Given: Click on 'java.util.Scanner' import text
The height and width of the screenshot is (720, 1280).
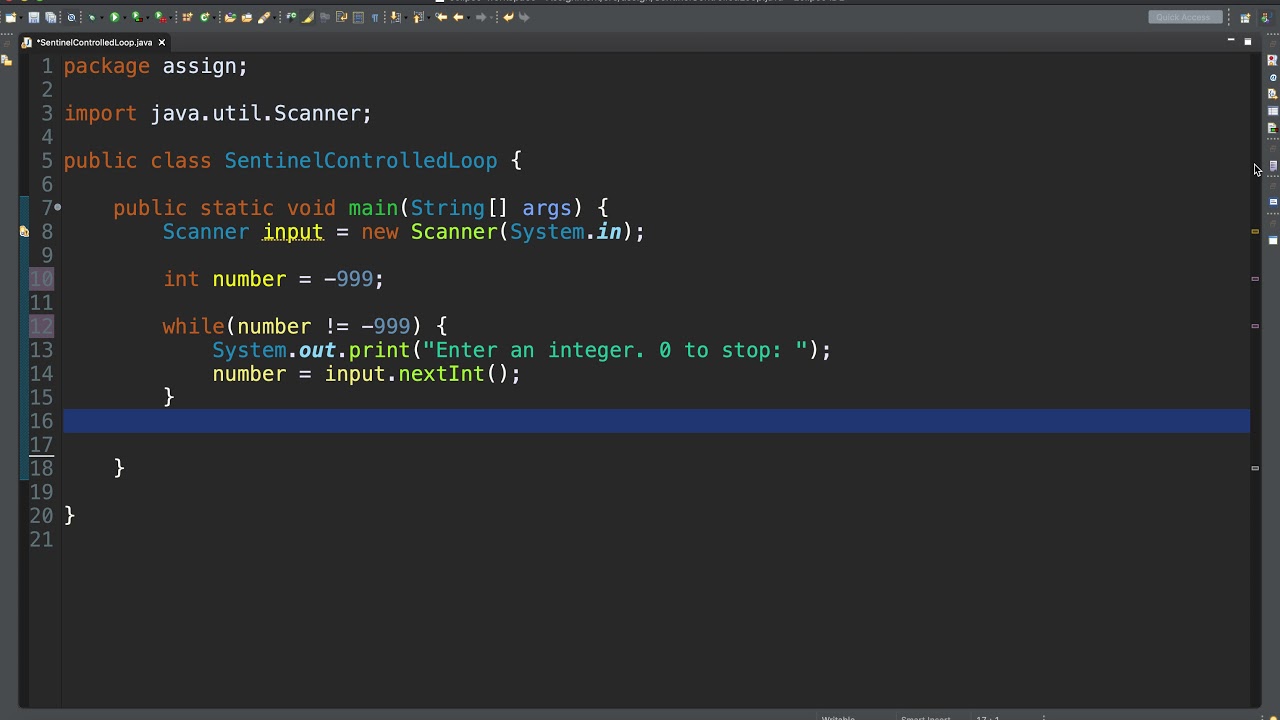Looking at the screenshot, I should 256,113.
